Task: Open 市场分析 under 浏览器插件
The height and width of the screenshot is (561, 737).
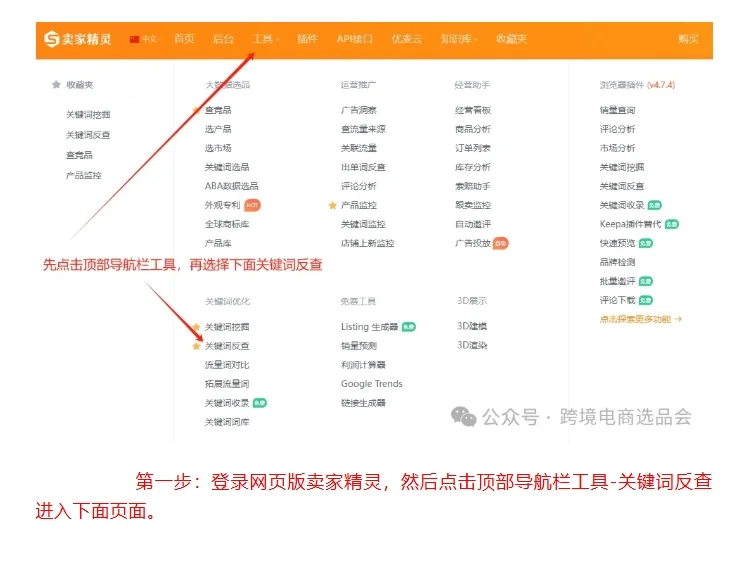Action: pos(617,148)
